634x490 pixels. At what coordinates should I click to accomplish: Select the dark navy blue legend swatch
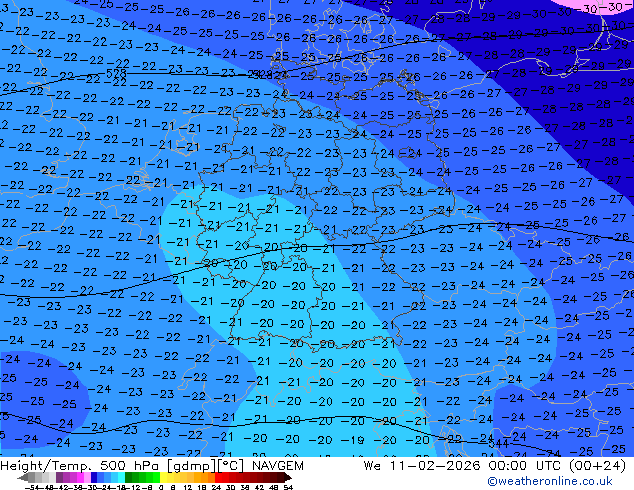pos(94,477)
